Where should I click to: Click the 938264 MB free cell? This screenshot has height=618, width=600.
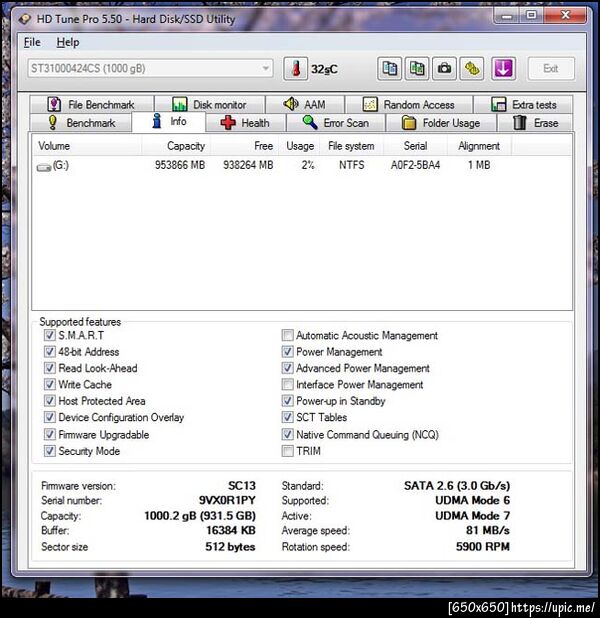248,165
